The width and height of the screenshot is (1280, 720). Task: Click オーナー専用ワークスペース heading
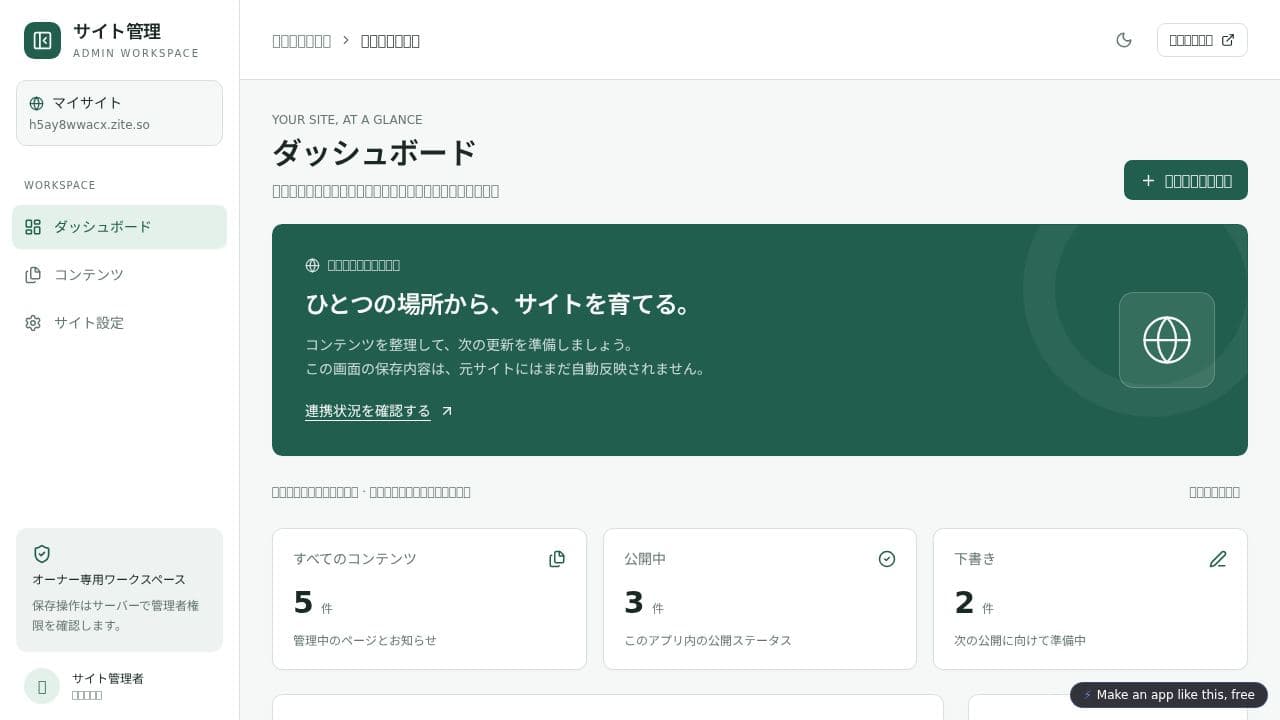[109, 580]
